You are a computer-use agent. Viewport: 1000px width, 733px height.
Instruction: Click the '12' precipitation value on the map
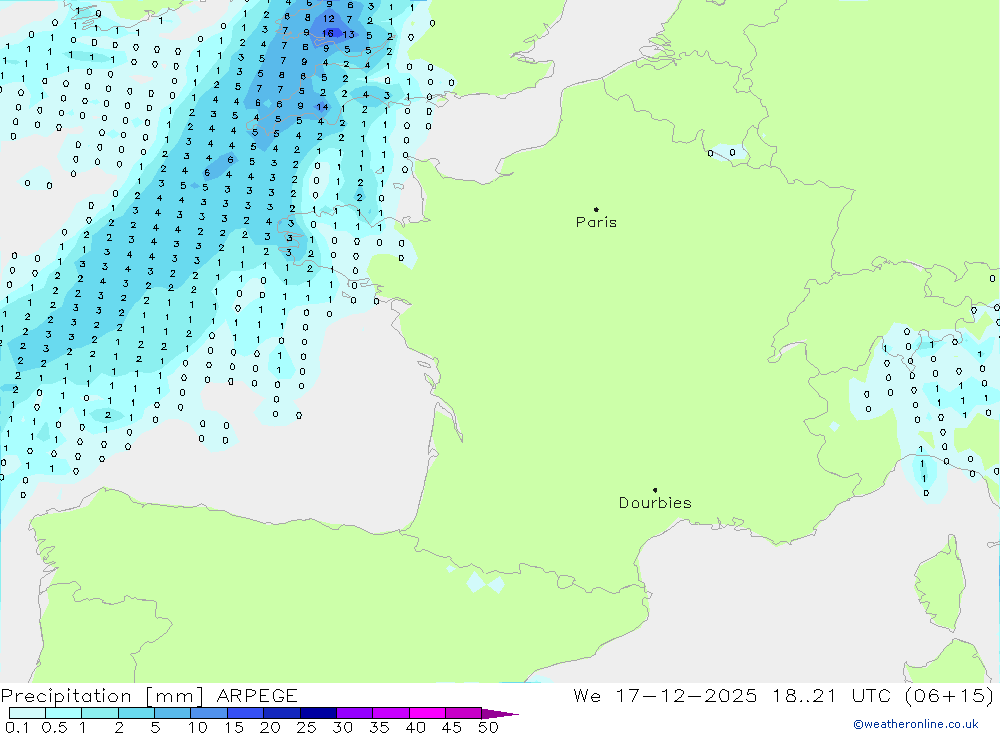328,19
